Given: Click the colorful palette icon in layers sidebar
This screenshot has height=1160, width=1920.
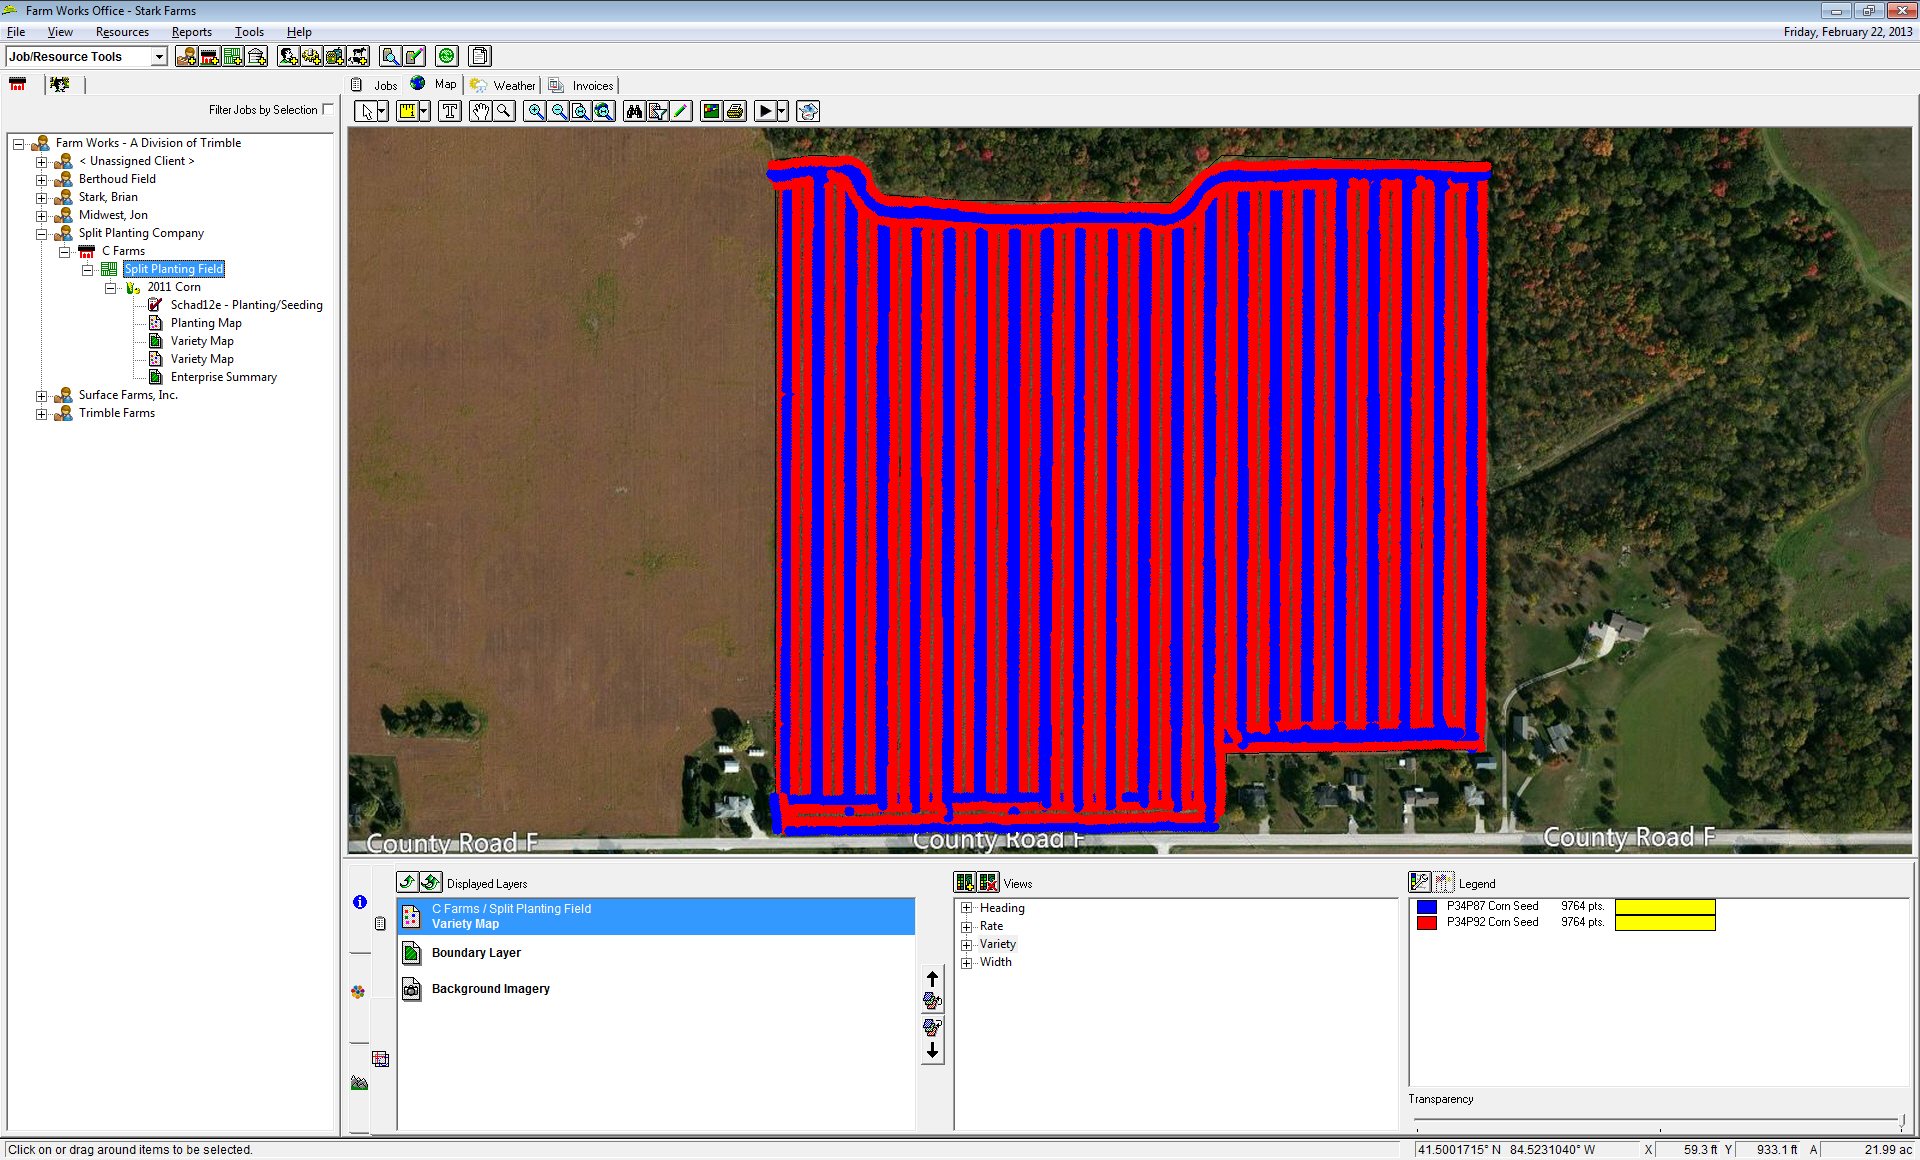Looking at the screenshot, I should (x=358, y=992).
